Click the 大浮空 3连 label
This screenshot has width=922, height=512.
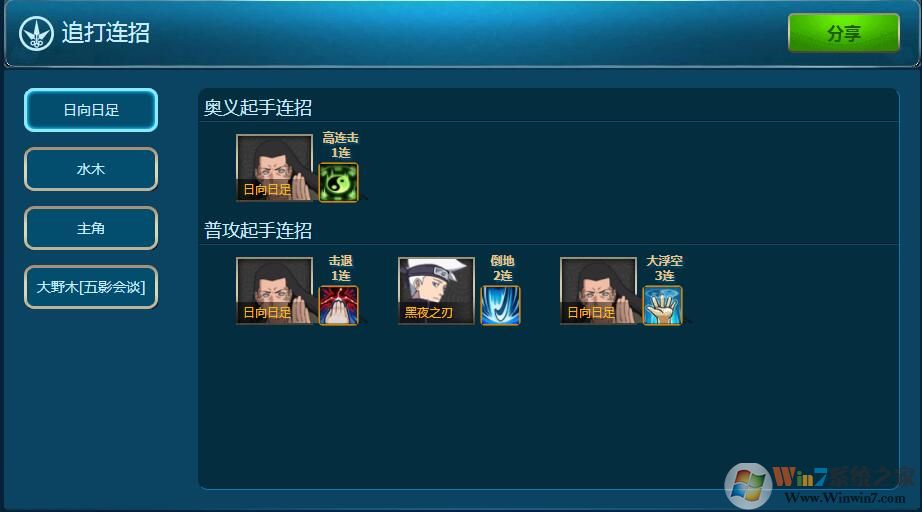(x=664, y=268)
